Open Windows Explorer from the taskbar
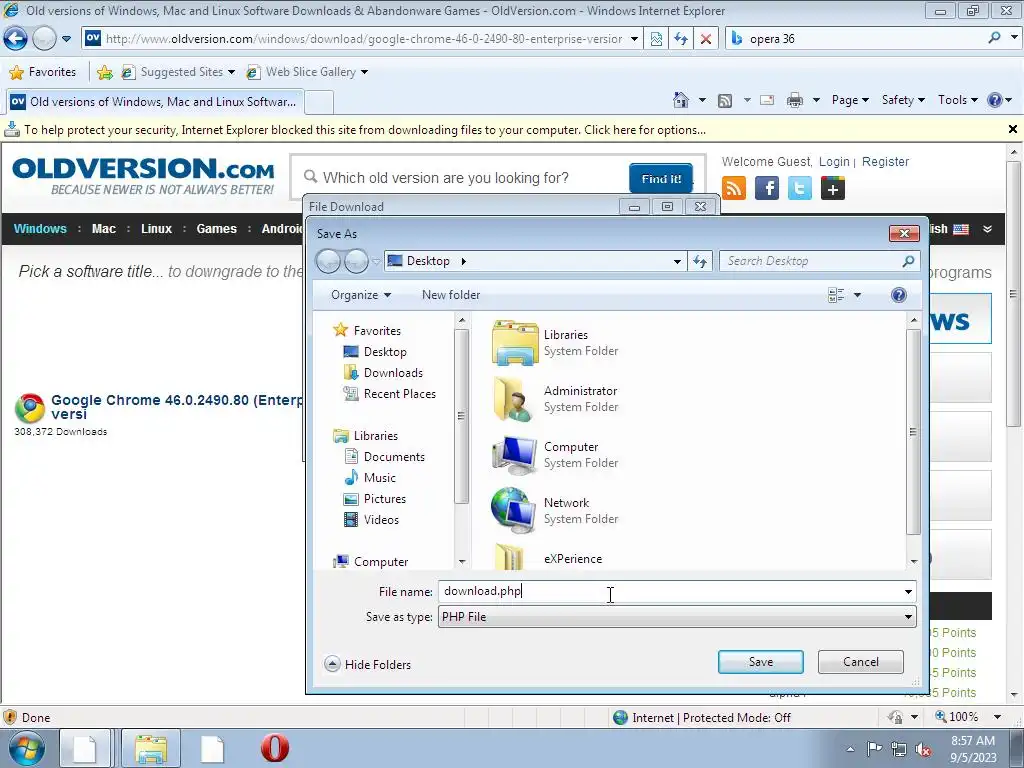Screen dimensions: 1024x768 click(151, 748)
